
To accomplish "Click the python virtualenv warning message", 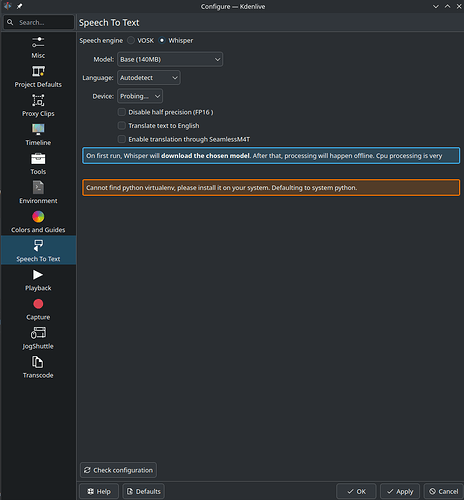I will [271, 188].
